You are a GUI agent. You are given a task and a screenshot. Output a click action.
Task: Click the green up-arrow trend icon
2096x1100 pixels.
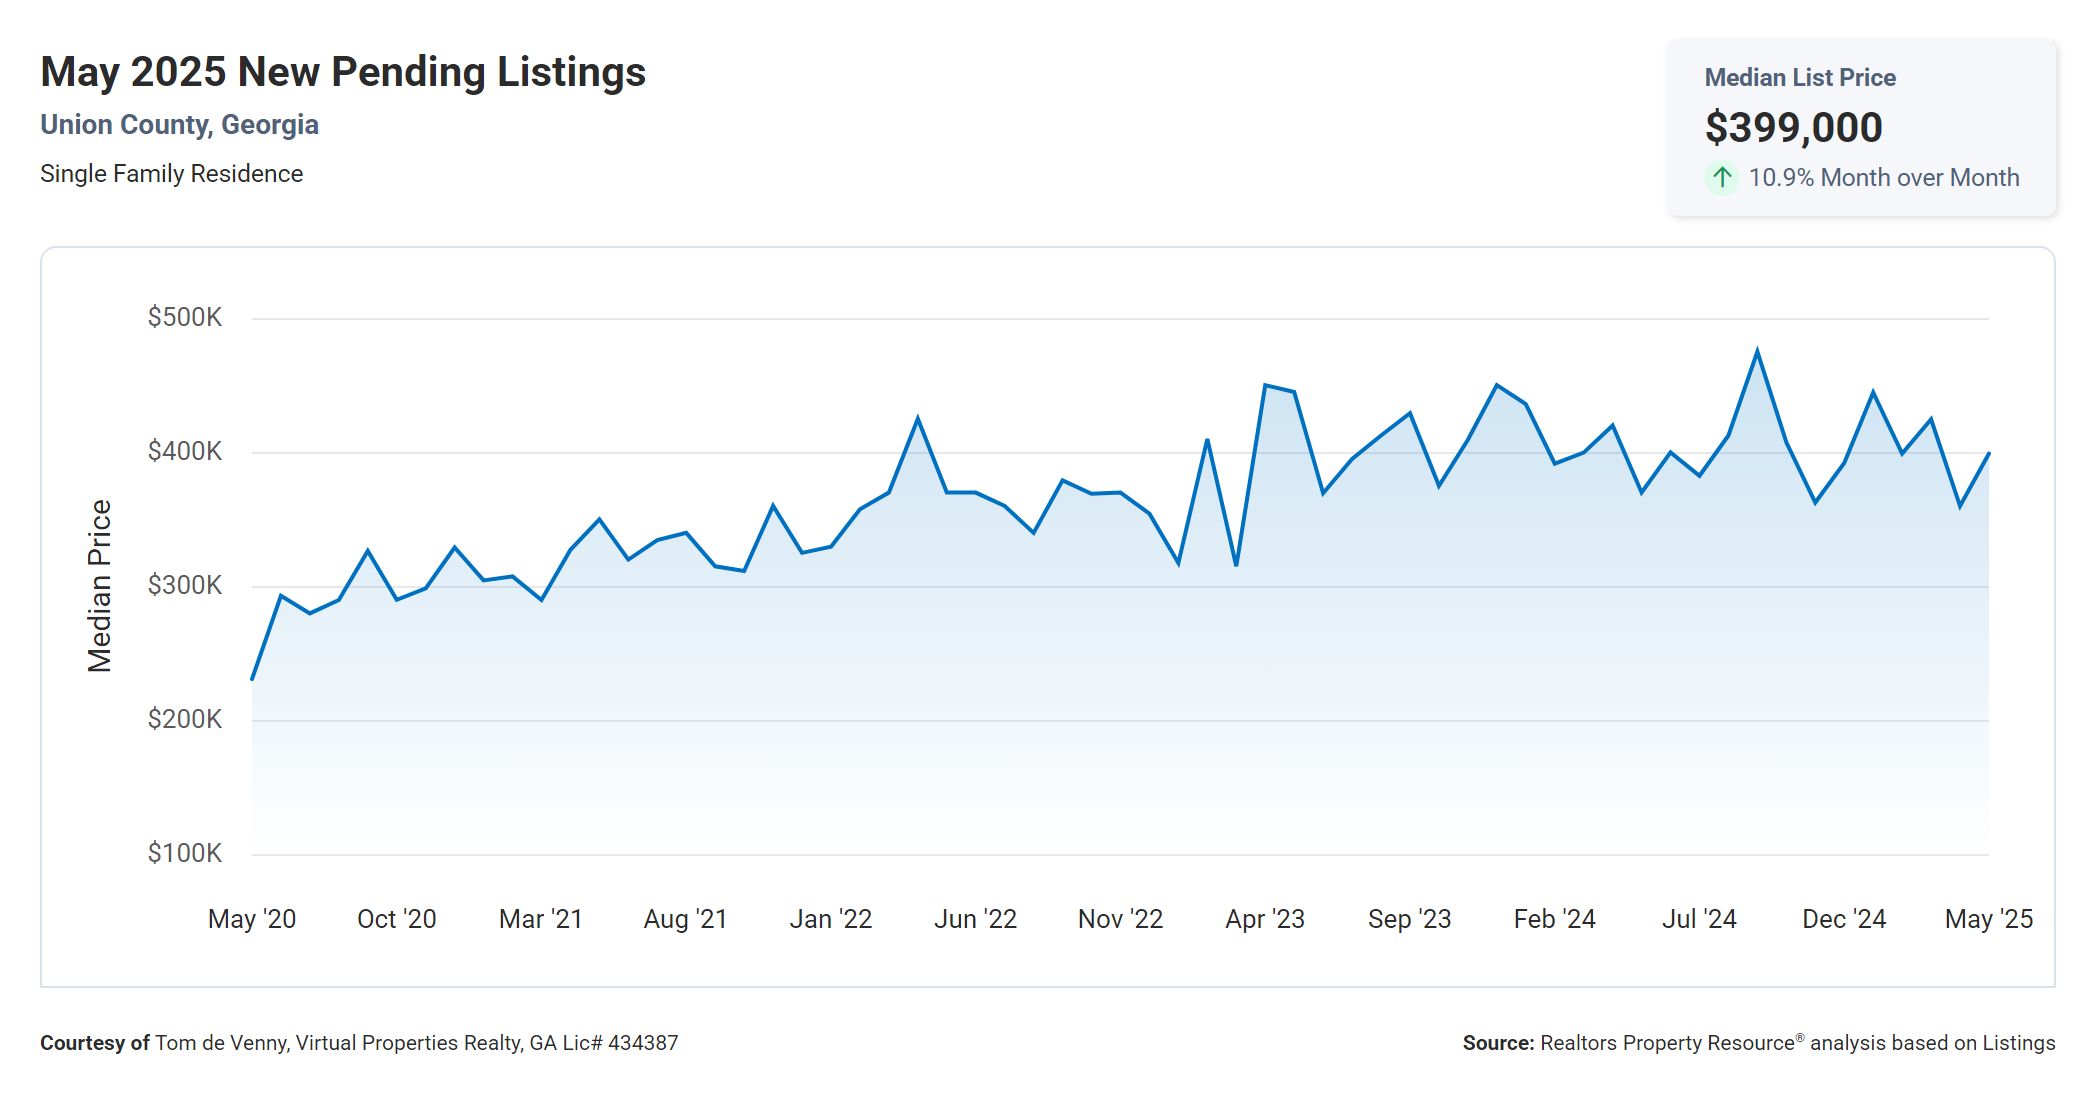coord(1721,178)
